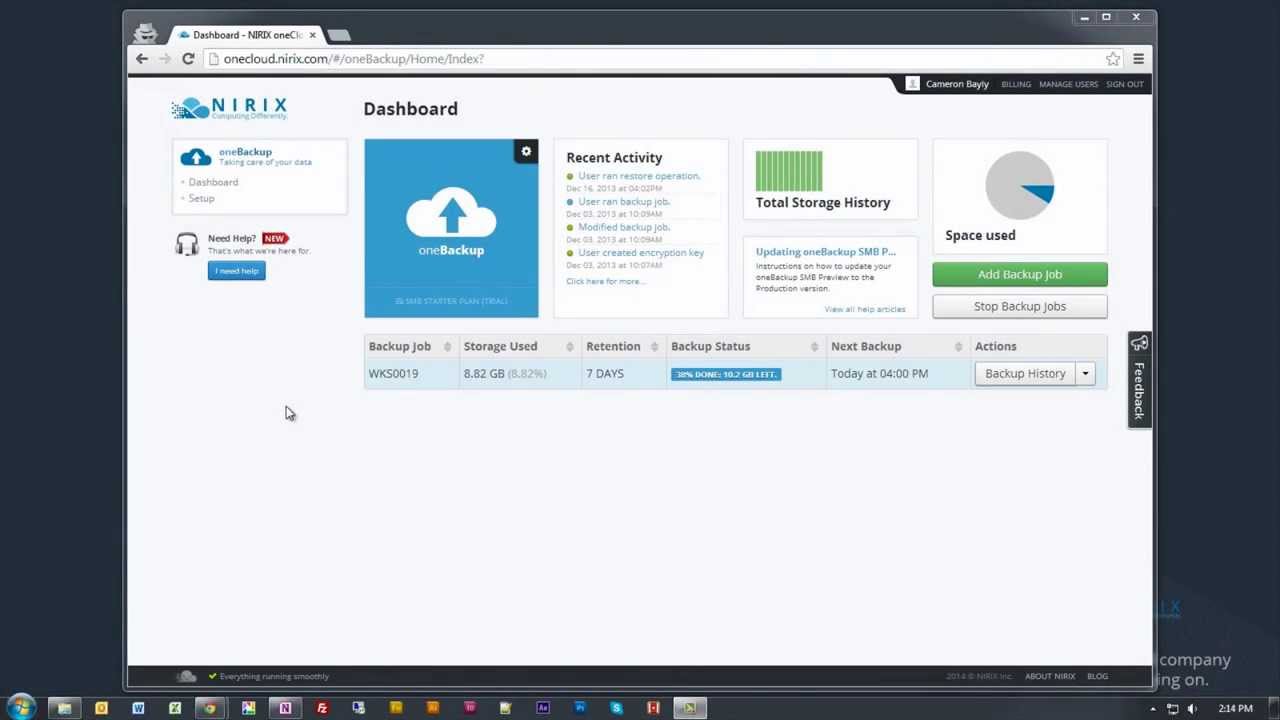The height and width of the screenshot is (720, 1280).
Task: Sort table by Storage Used column
Action: pos(519,346)
